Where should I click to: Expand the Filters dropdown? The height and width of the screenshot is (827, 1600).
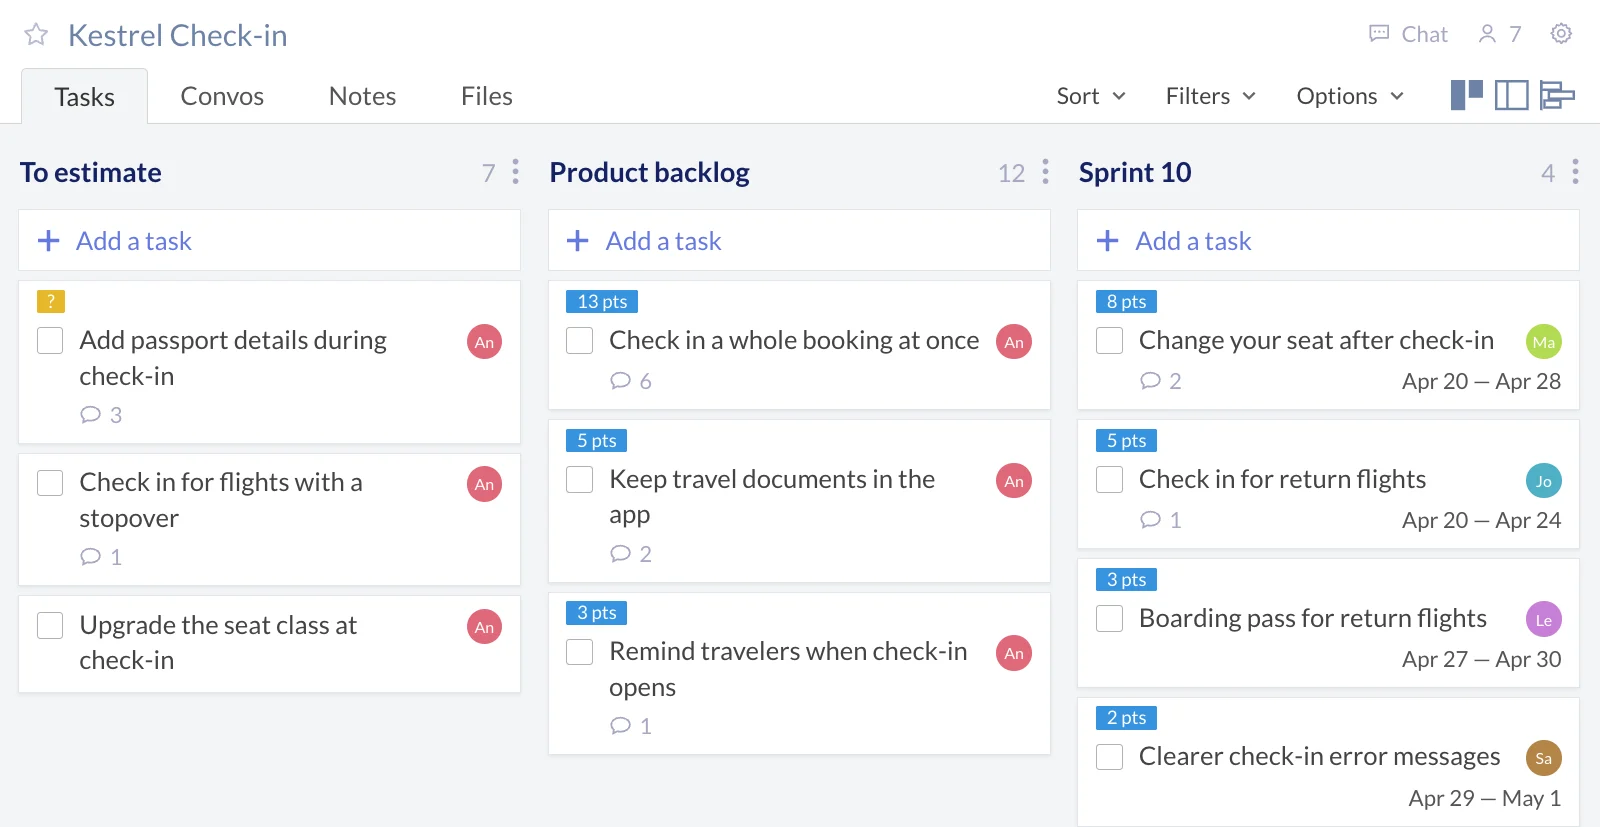(1210, 96)
